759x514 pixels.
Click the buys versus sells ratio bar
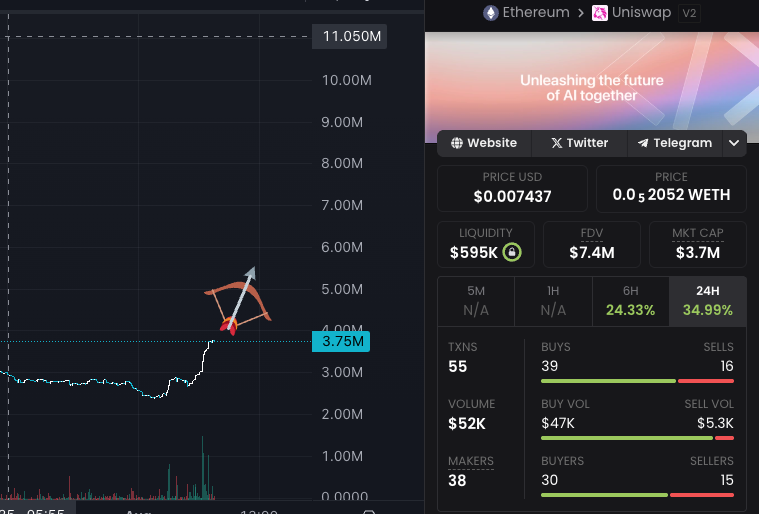coord(637,381)
